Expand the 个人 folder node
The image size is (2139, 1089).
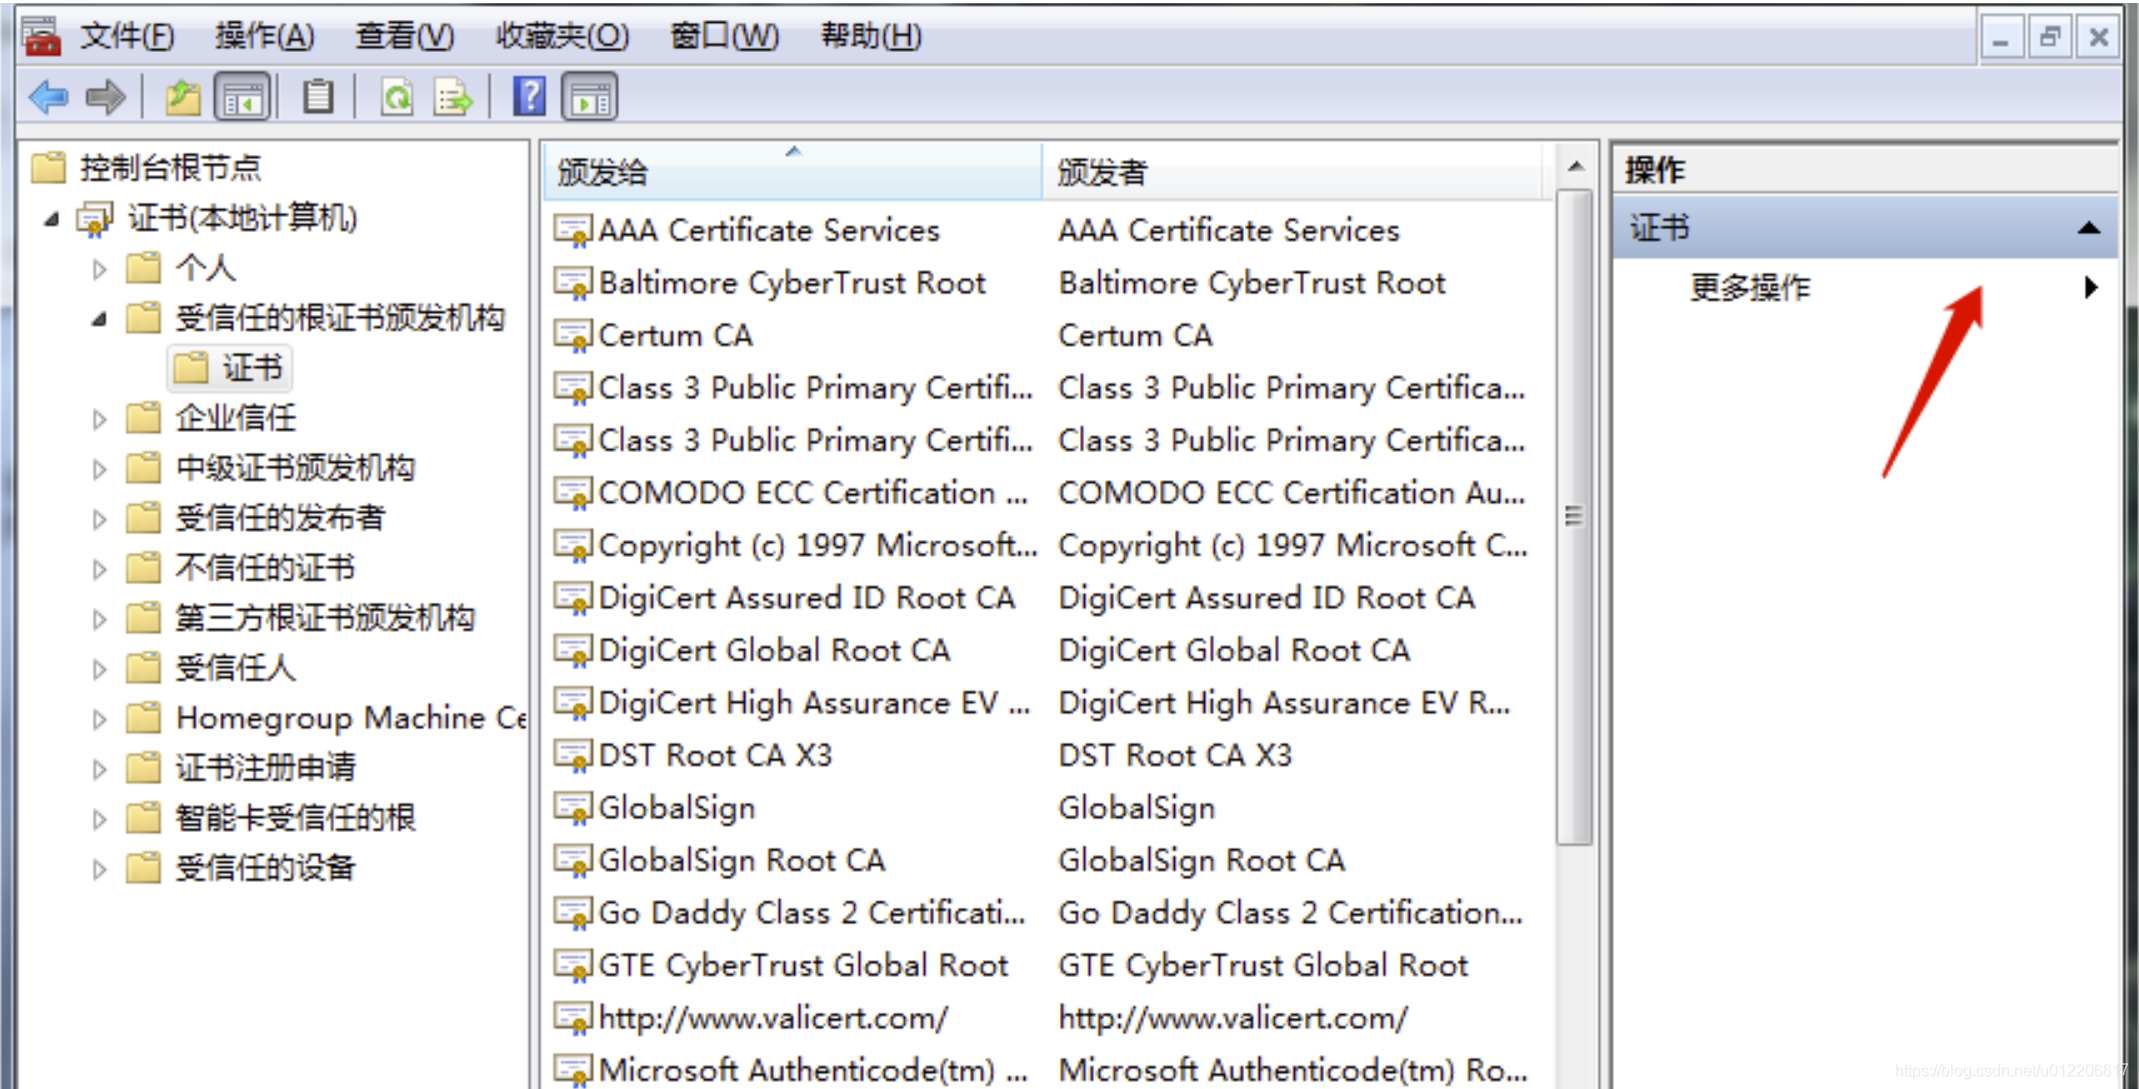[99, 269]
